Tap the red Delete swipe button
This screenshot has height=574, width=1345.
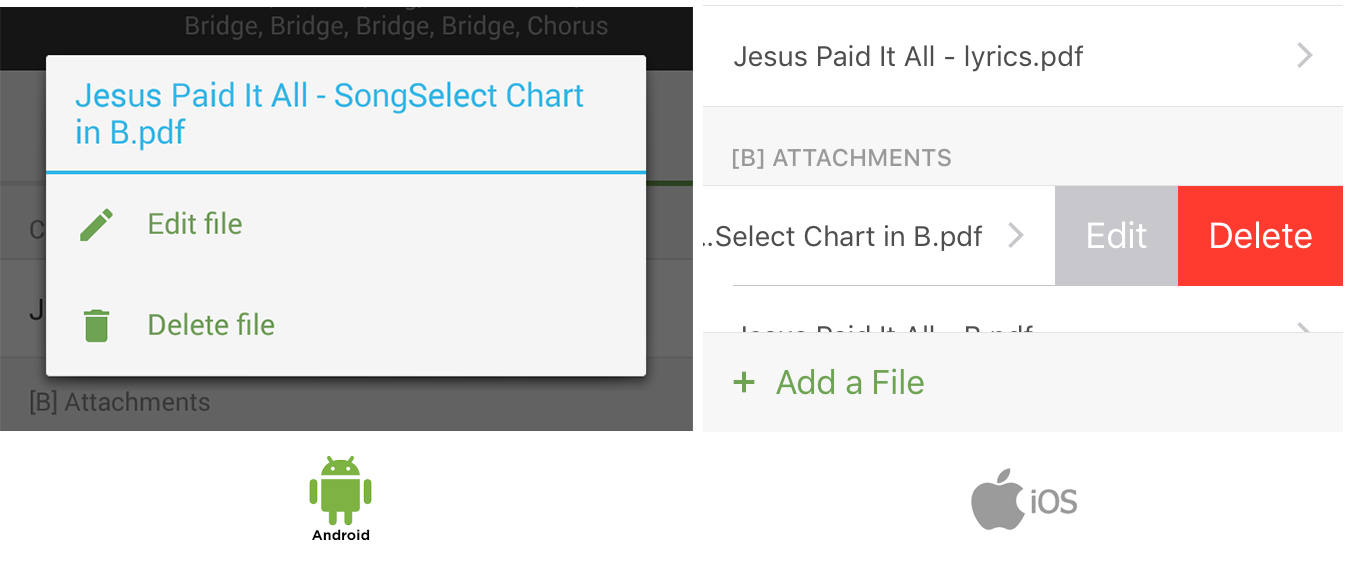pyautogui.click(x=1260, y=236)
